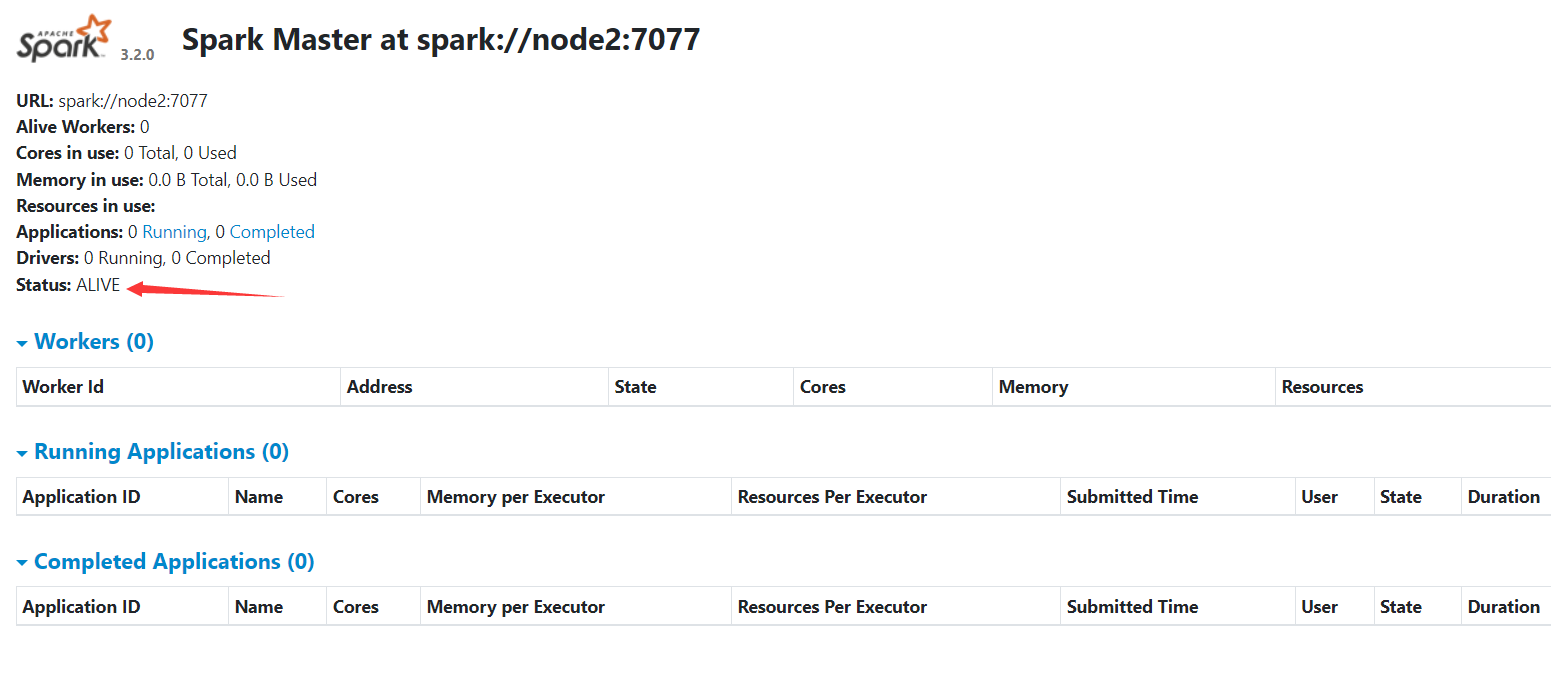Click the 'Cores in use' line

[126, 153]
